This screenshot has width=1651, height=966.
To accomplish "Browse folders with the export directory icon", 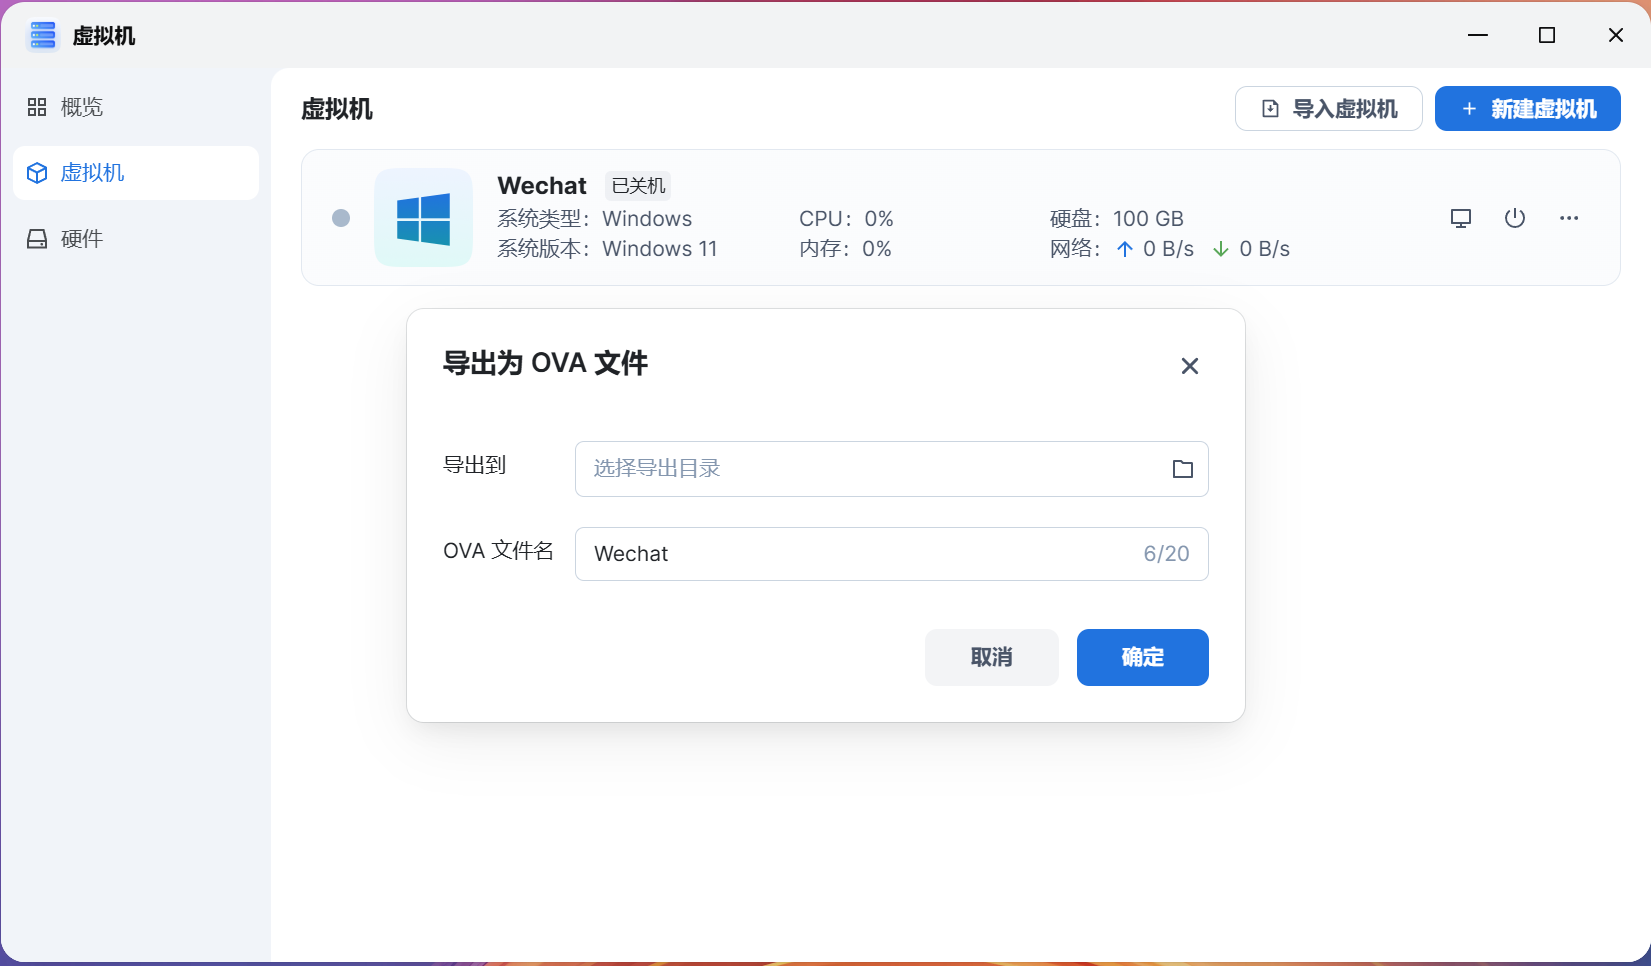I will [1183, 469].
